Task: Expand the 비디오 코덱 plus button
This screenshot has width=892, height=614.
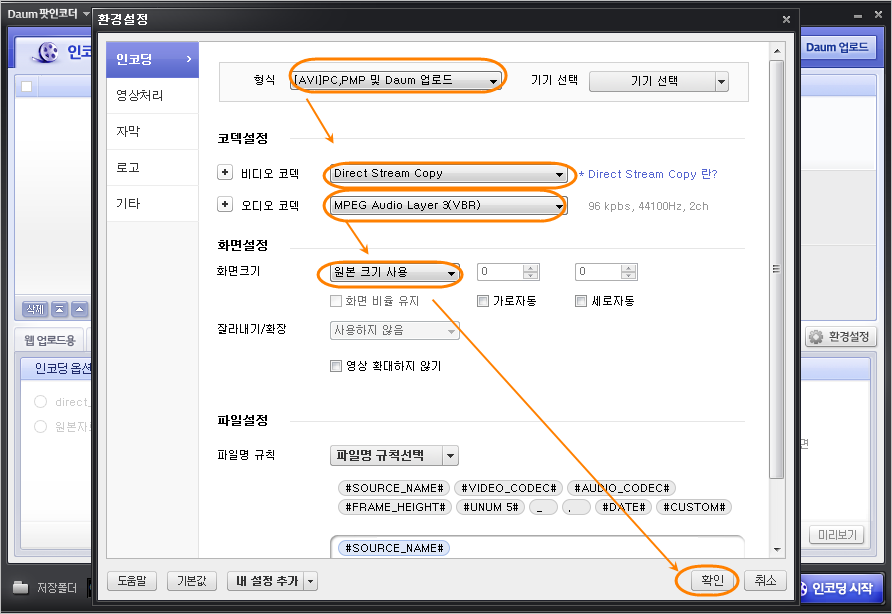Action: coord(225,172)
